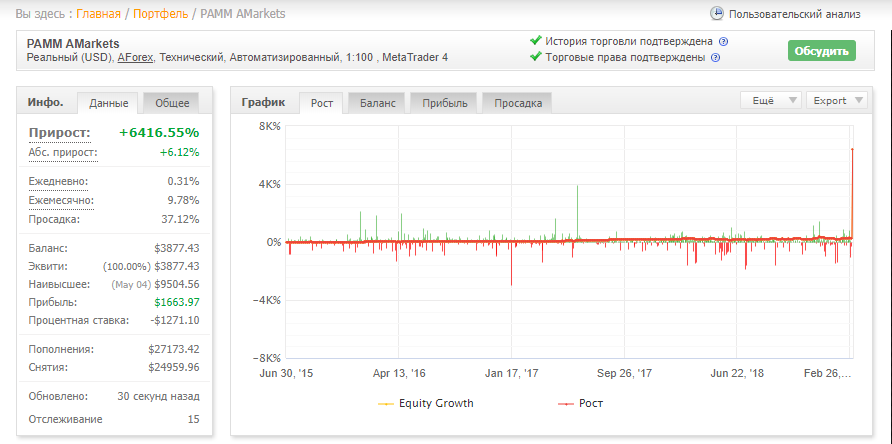Click green checkmark next to История торговли

click(535, 41)
